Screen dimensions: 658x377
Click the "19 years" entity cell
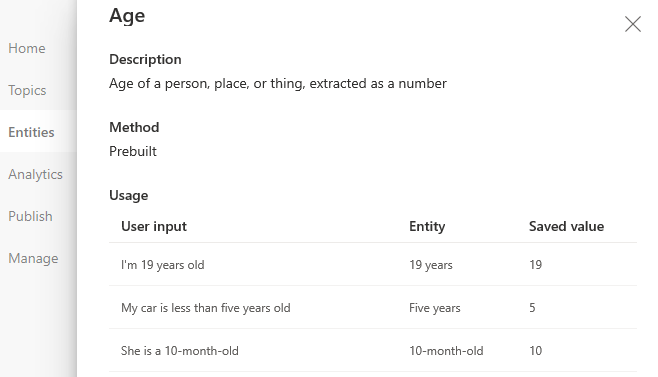click(431, 265)
